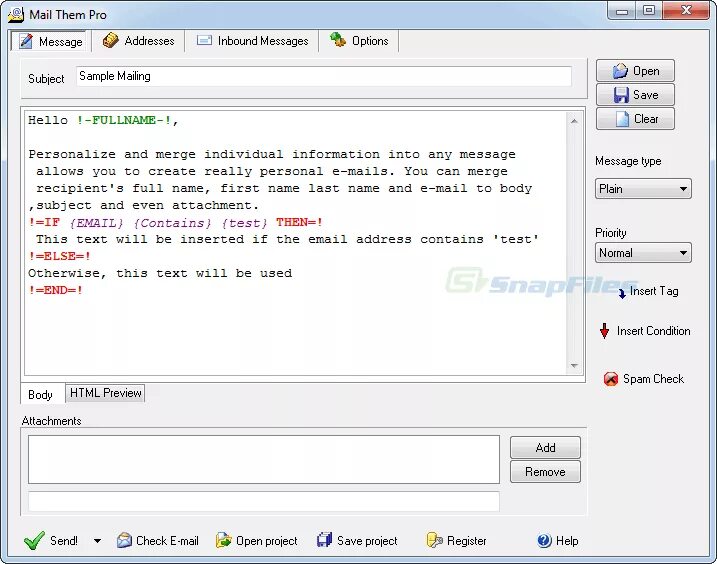Click the Help label
Image resolution: width=717 pixels, height=564 pixels.
click(567, 541)
